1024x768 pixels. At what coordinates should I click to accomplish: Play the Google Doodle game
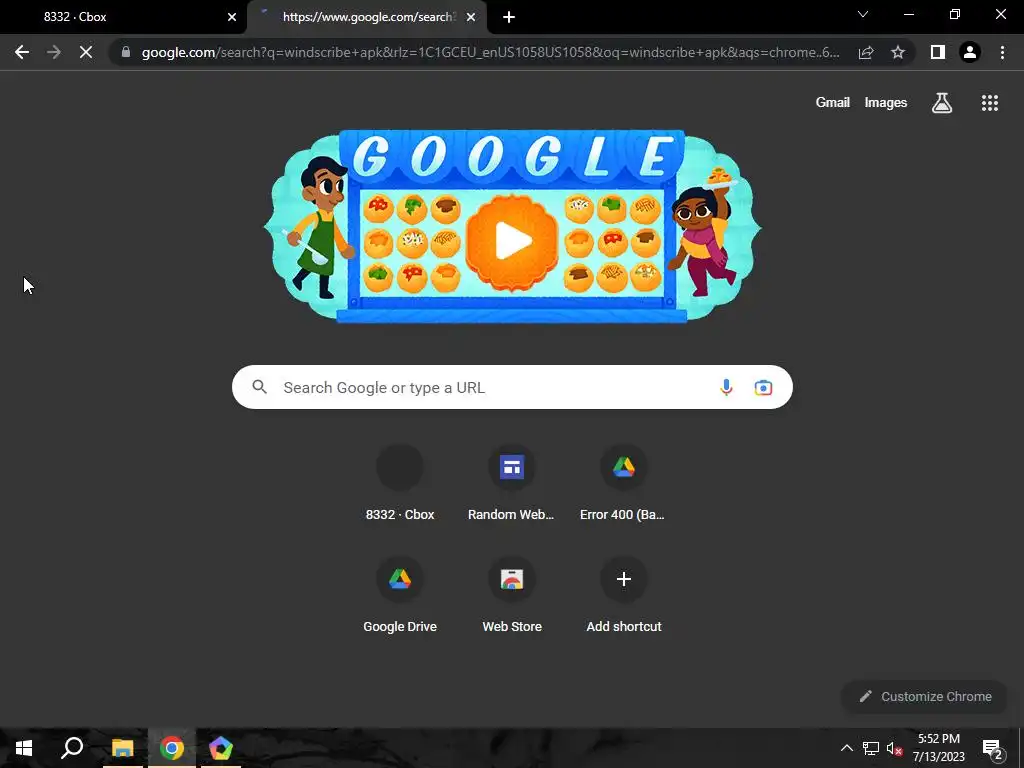(513, 242)
